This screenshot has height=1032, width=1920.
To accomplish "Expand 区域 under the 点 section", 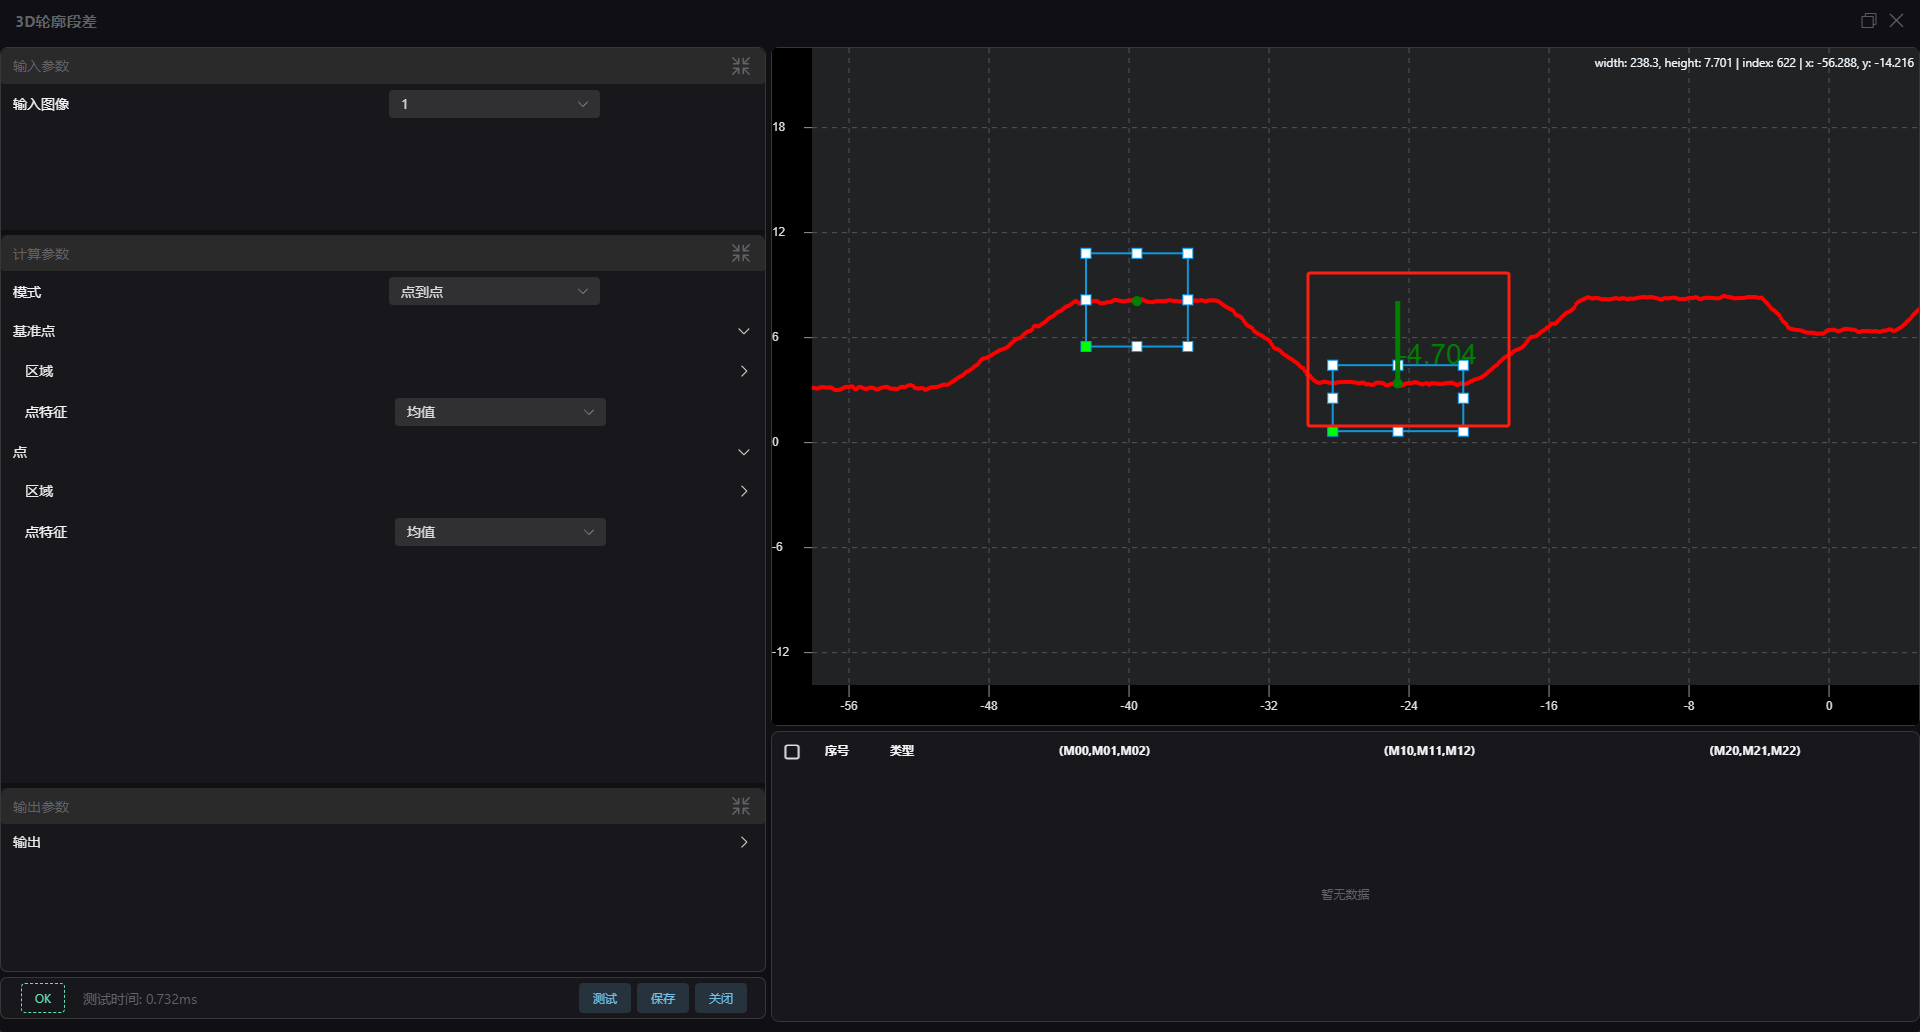I will coord(743,491).
